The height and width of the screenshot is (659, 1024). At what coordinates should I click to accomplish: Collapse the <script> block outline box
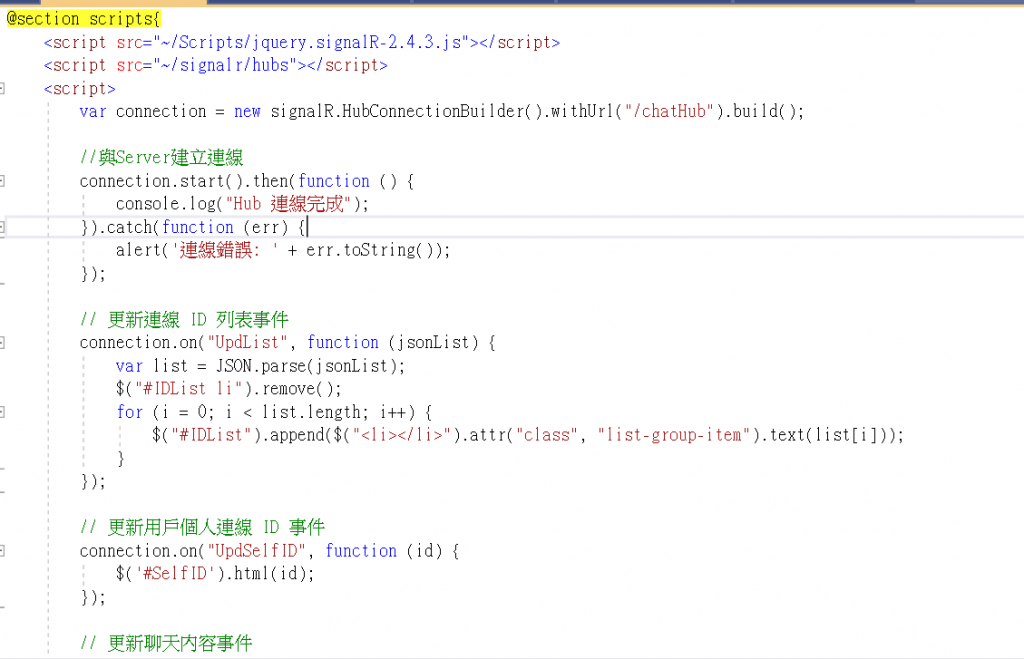pyautogui.click(x=2, y=88)
